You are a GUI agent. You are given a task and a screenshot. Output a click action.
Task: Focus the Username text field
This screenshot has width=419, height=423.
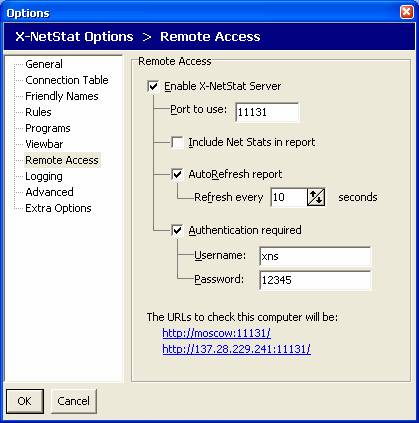pyautogui.click(x=315, y=256)
